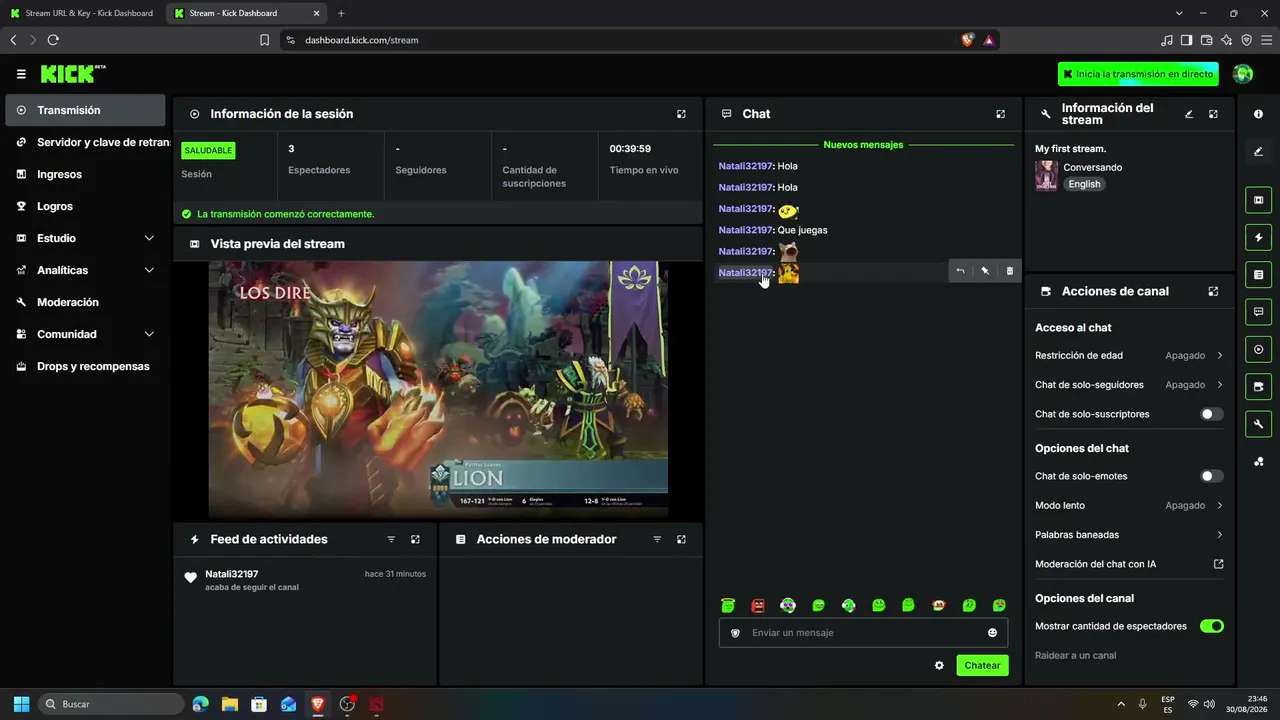The height and width of the screenshot is (720, 1280).
Task: Enable Chat de solo-suscriptores
Action: click(1211, 414)
